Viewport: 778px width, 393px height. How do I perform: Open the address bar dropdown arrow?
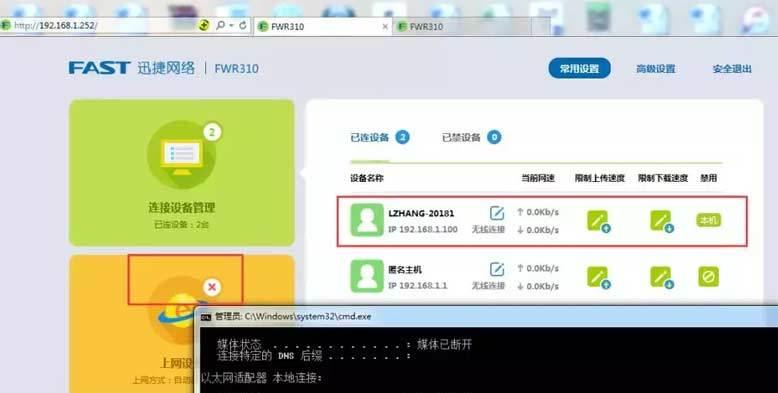231,25
